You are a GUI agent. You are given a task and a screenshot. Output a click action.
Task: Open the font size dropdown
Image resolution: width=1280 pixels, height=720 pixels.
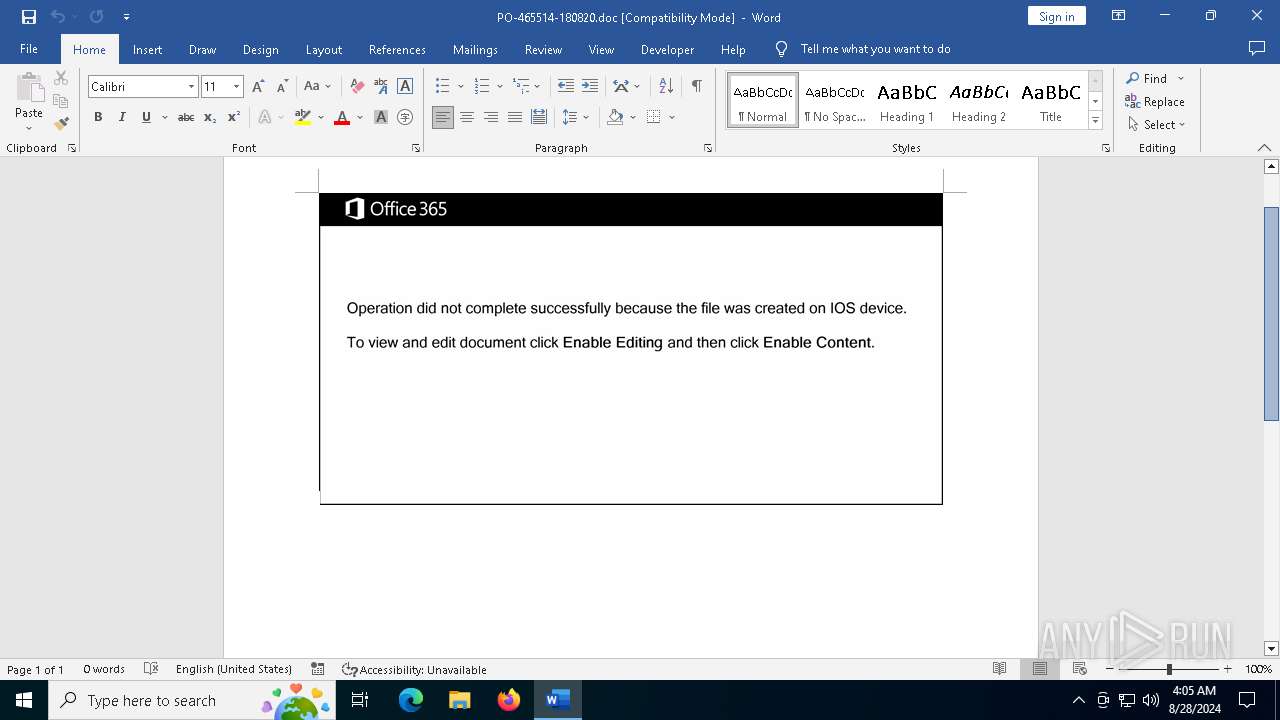click(x=236, y=87)
